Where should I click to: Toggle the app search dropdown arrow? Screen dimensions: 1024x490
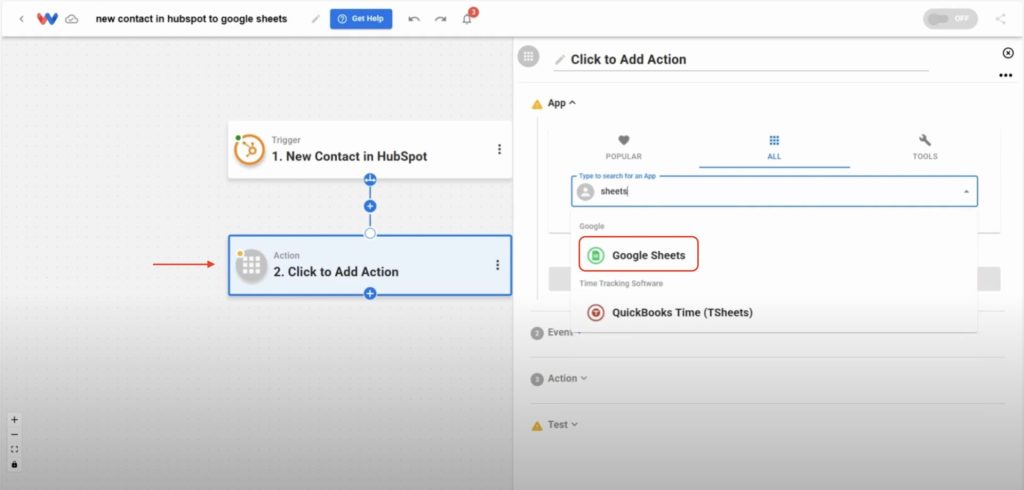[966, 192]
